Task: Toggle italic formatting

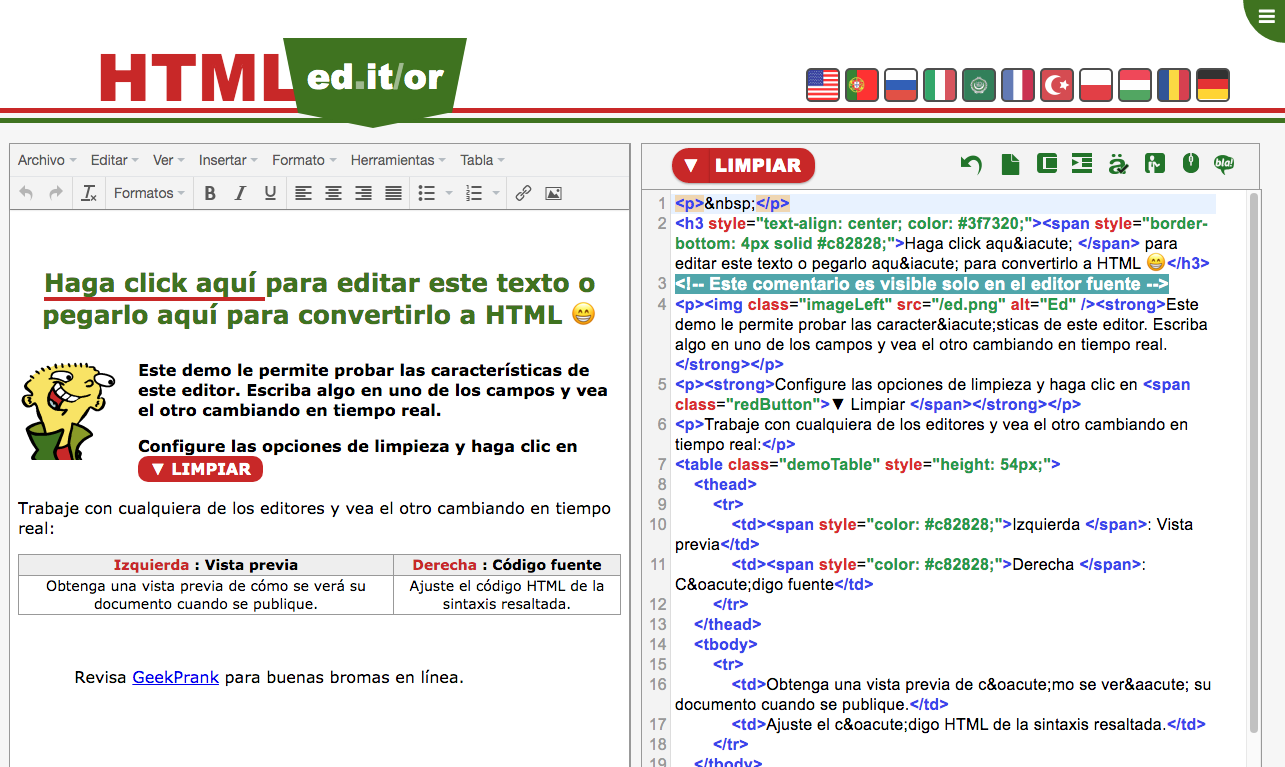Action: pyautogui.click(x=240, y=193)
